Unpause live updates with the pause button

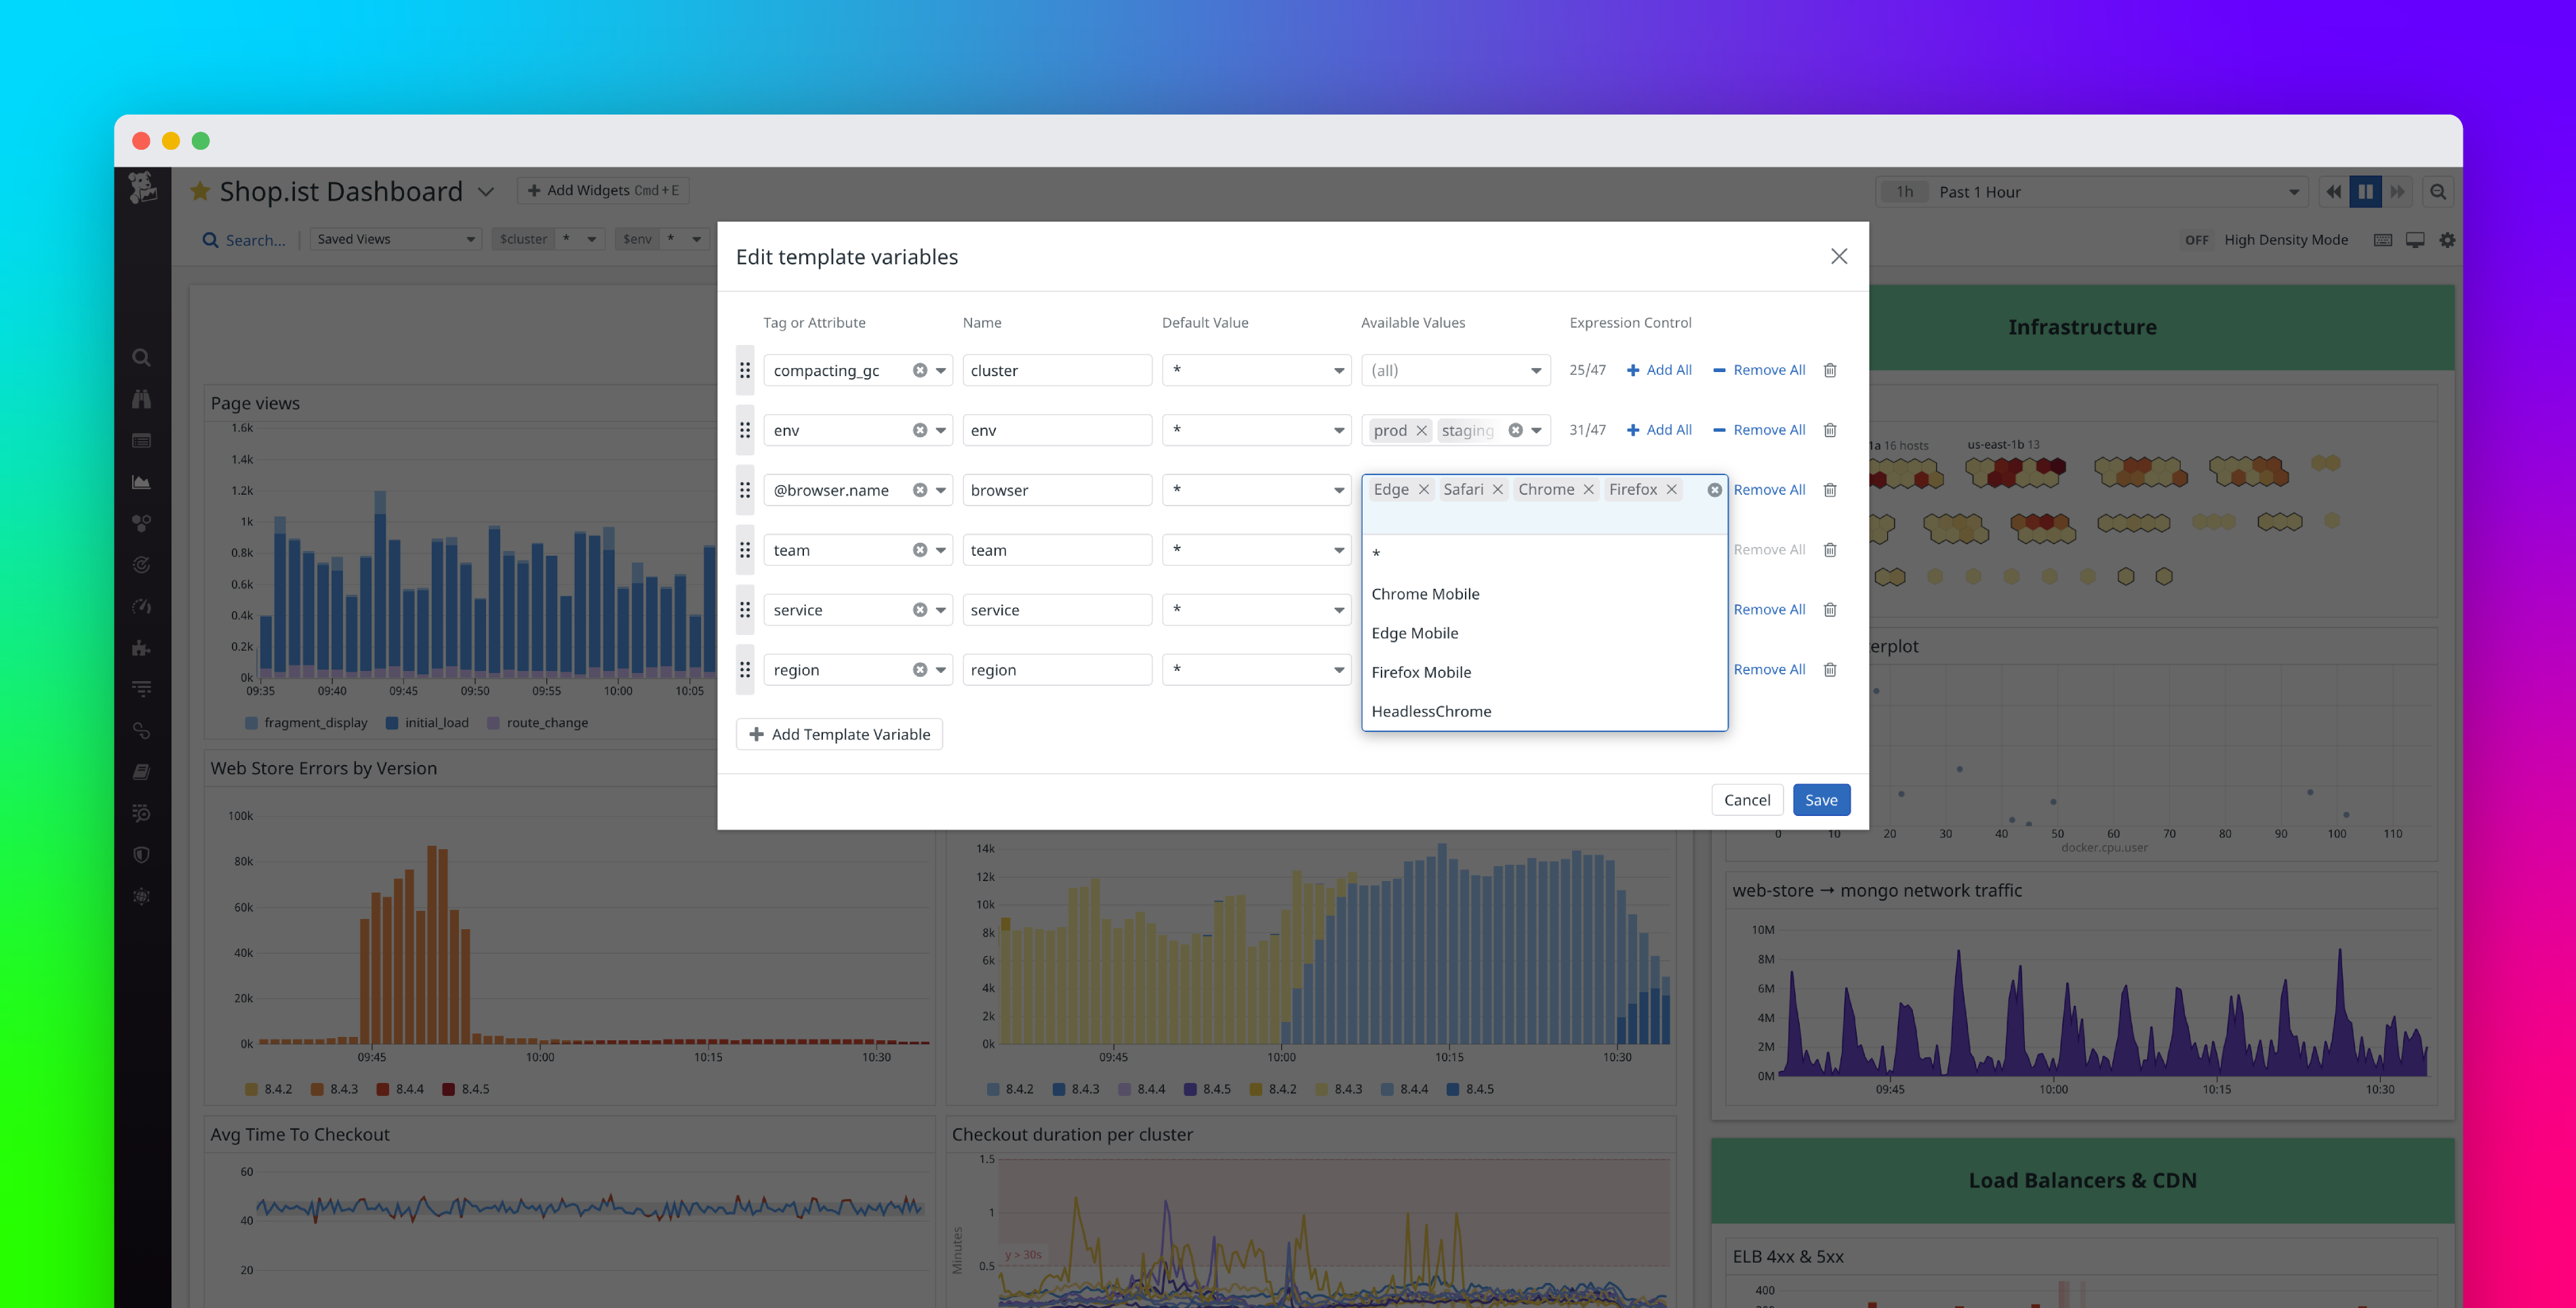tap(2365, 191)
